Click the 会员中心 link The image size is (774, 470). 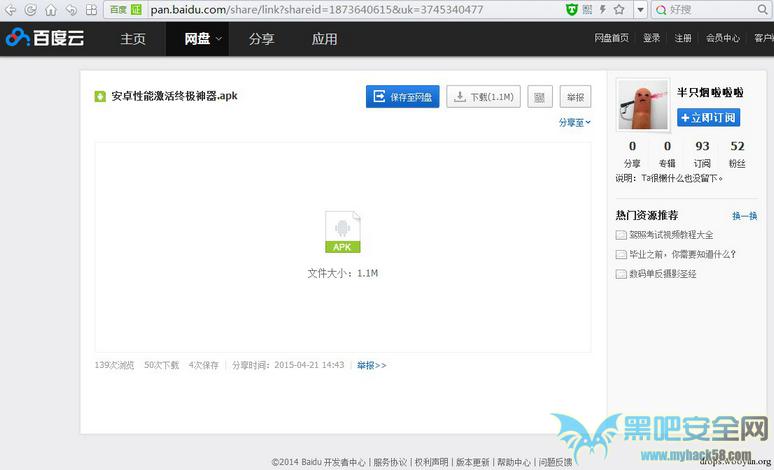coord(723,38)
